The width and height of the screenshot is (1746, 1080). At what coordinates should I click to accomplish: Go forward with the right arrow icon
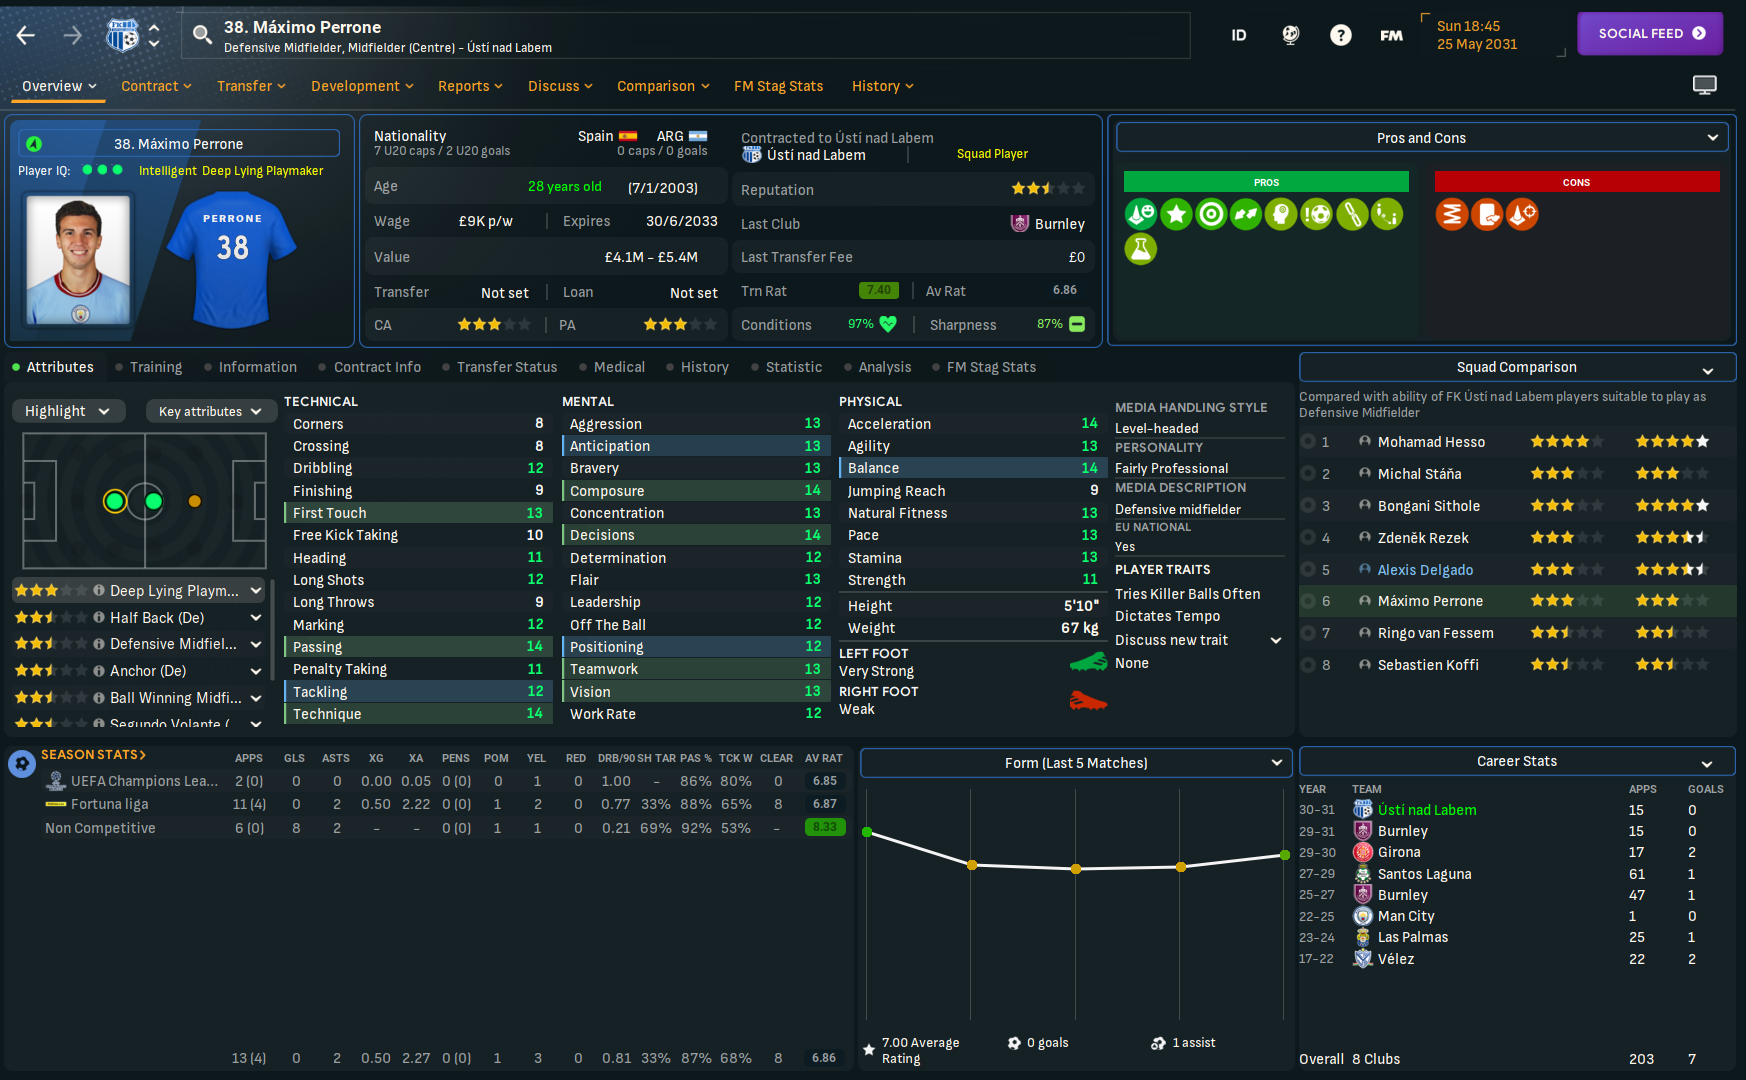[73, 36]
